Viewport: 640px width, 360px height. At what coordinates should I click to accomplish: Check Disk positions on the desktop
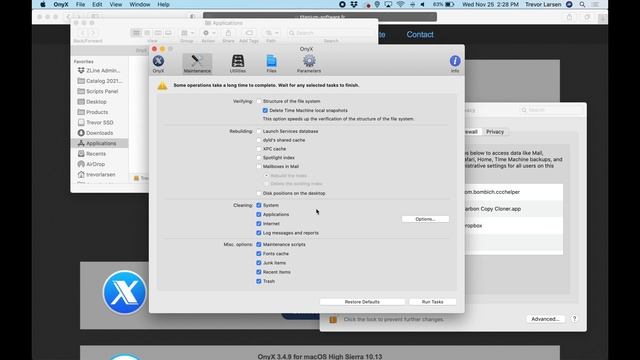point(259,193)
